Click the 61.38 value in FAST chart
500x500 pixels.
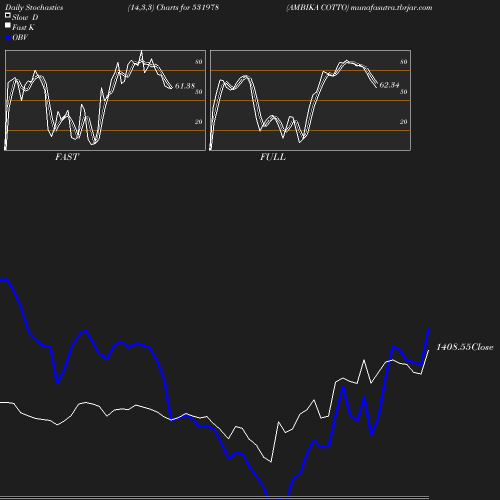click(185, 86)
